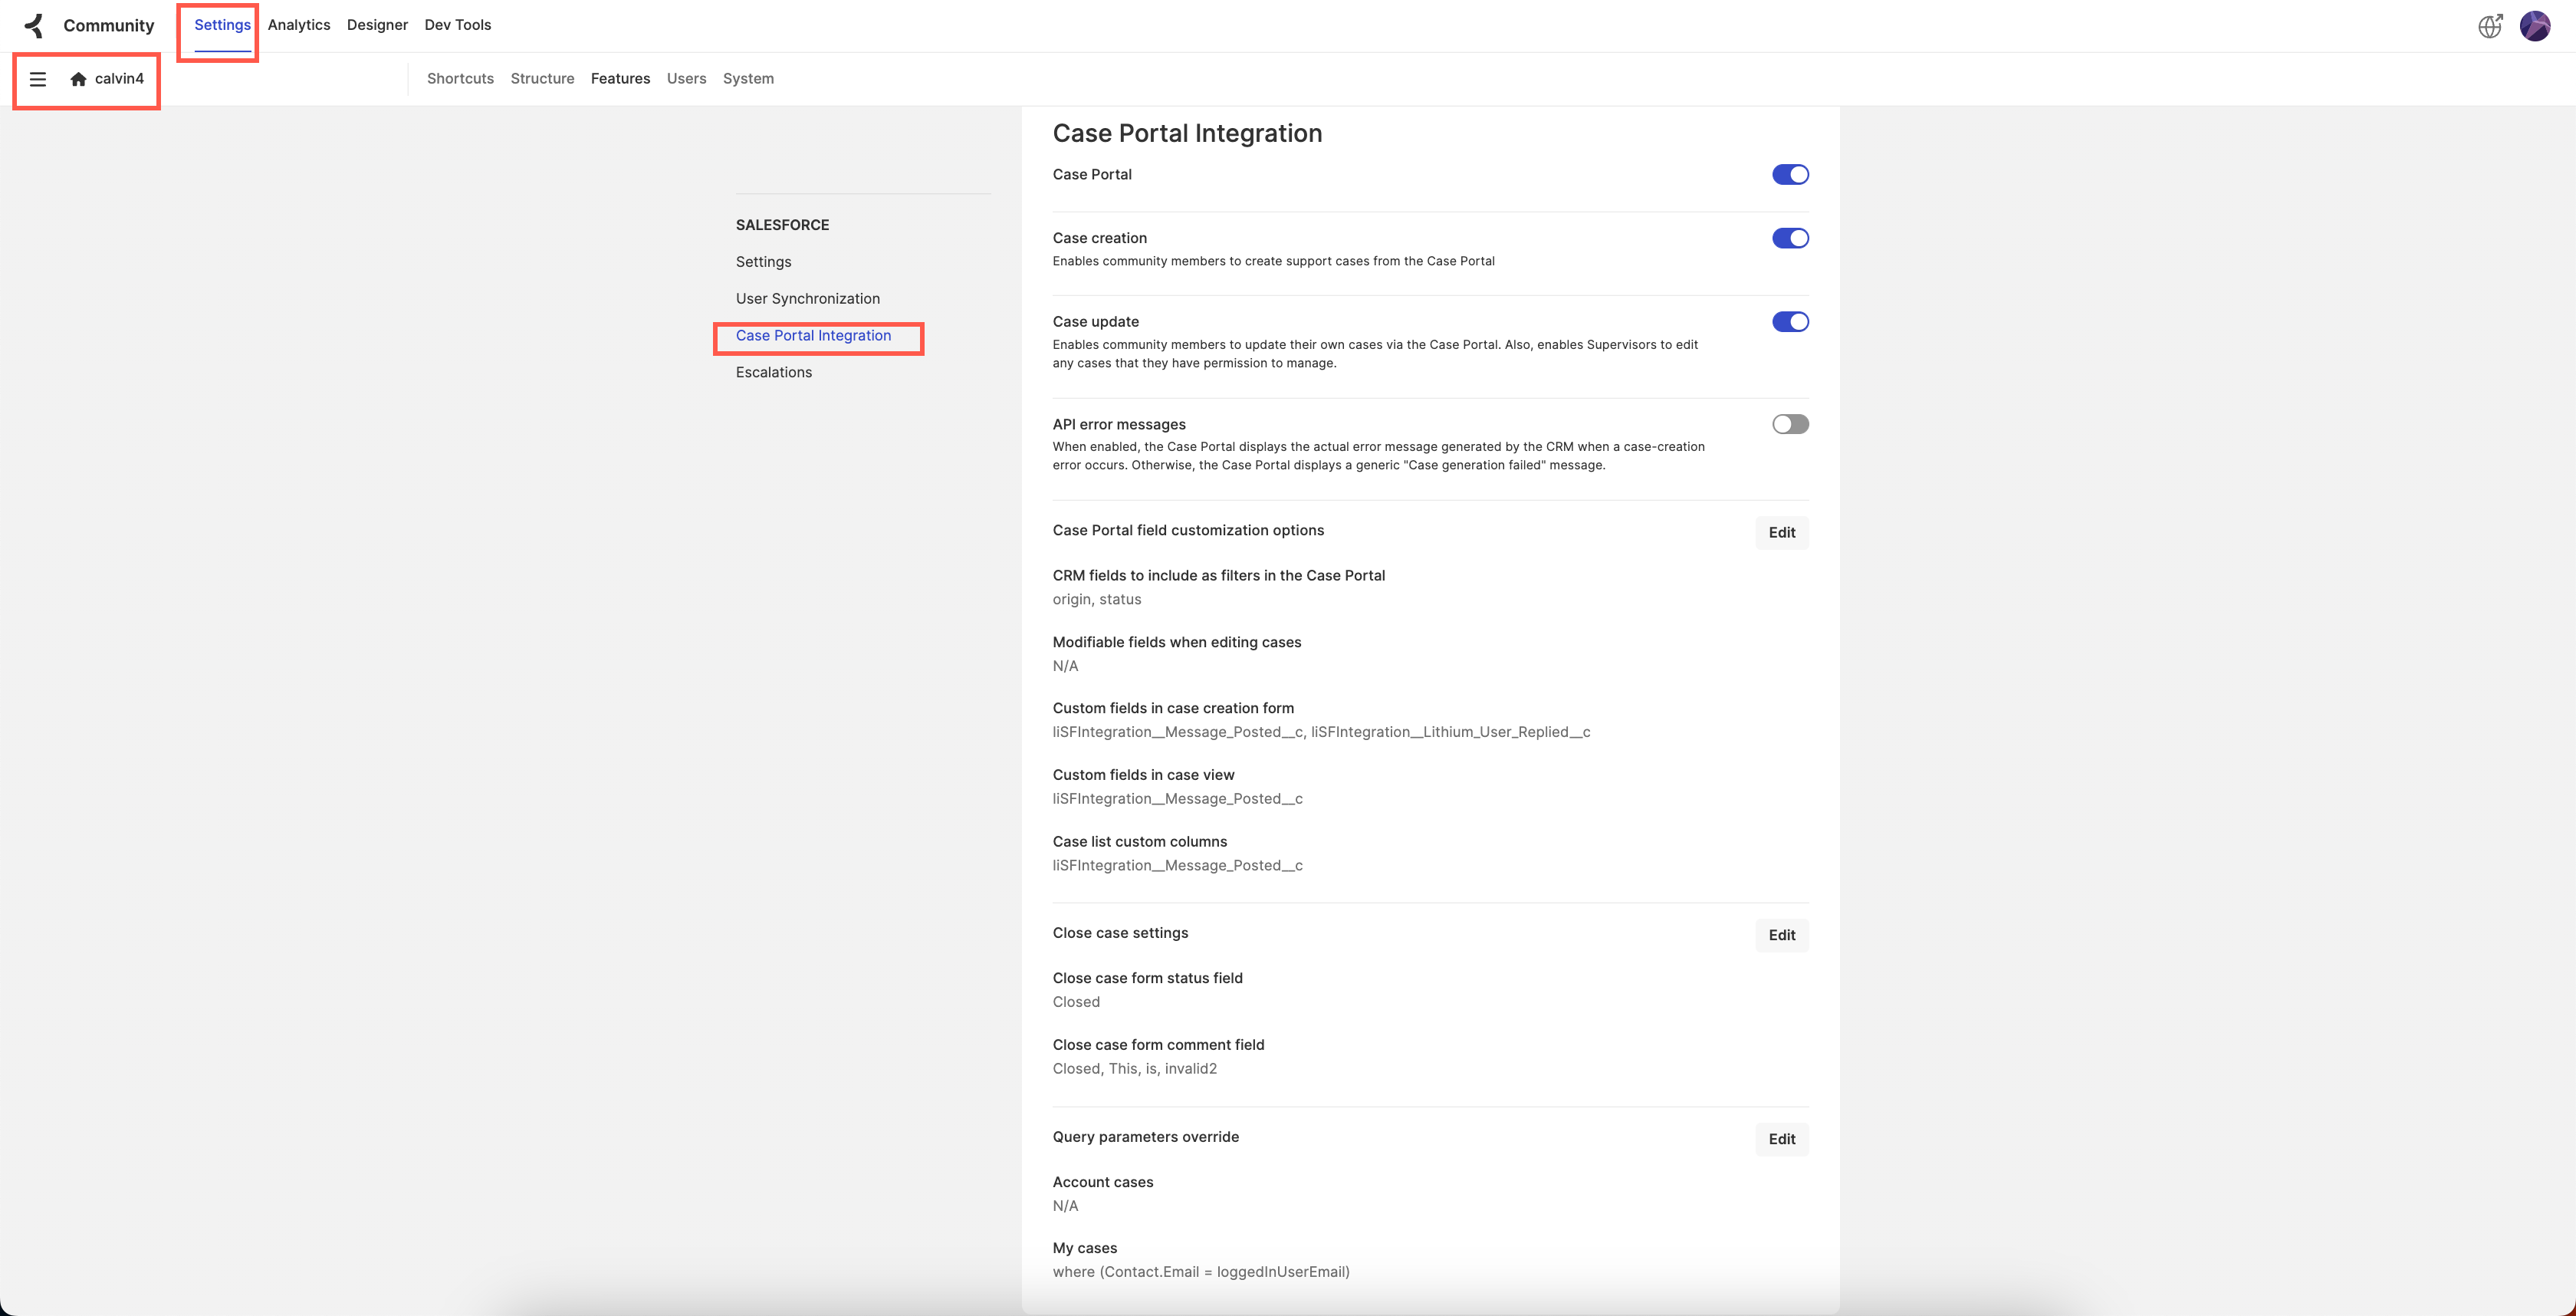Click the user profile avatar icon
This screenshot has width=2576, height=1316.
[x=2536, y=25]
